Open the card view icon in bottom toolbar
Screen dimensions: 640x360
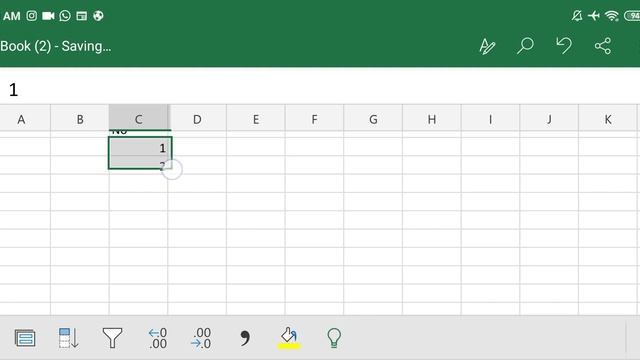click(25, 338)
